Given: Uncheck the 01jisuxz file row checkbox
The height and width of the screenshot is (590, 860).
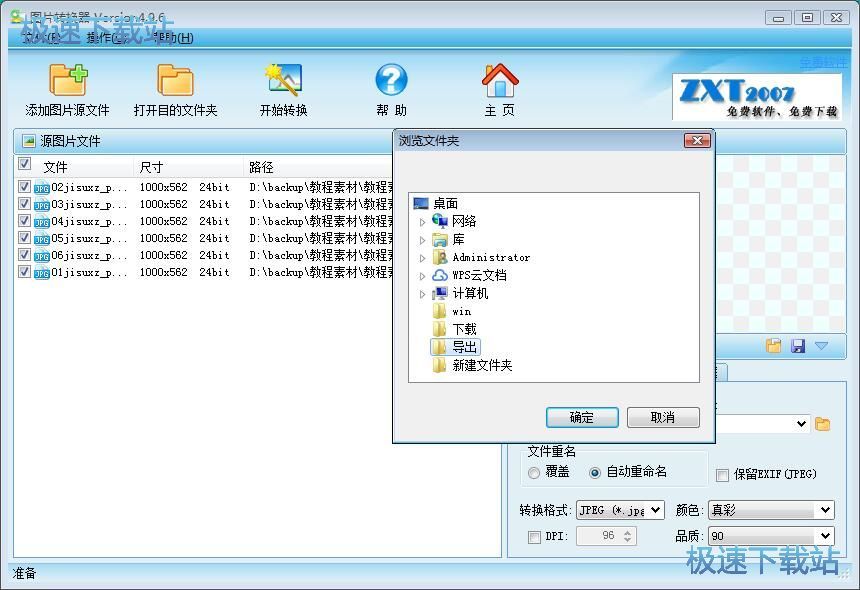Looking at the screenshot, I should pyautogui.click(x=24, y=271).
